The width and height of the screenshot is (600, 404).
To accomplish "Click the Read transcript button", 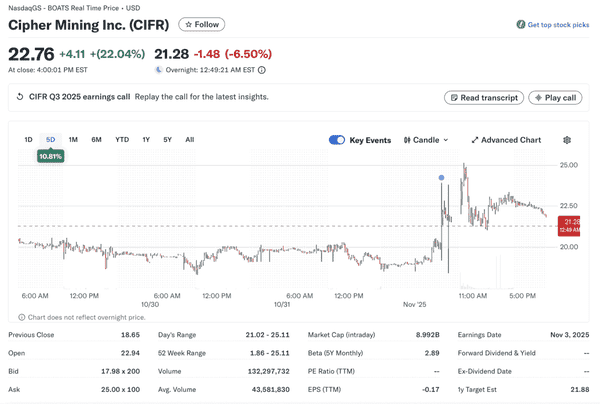I will coord(483,98).
